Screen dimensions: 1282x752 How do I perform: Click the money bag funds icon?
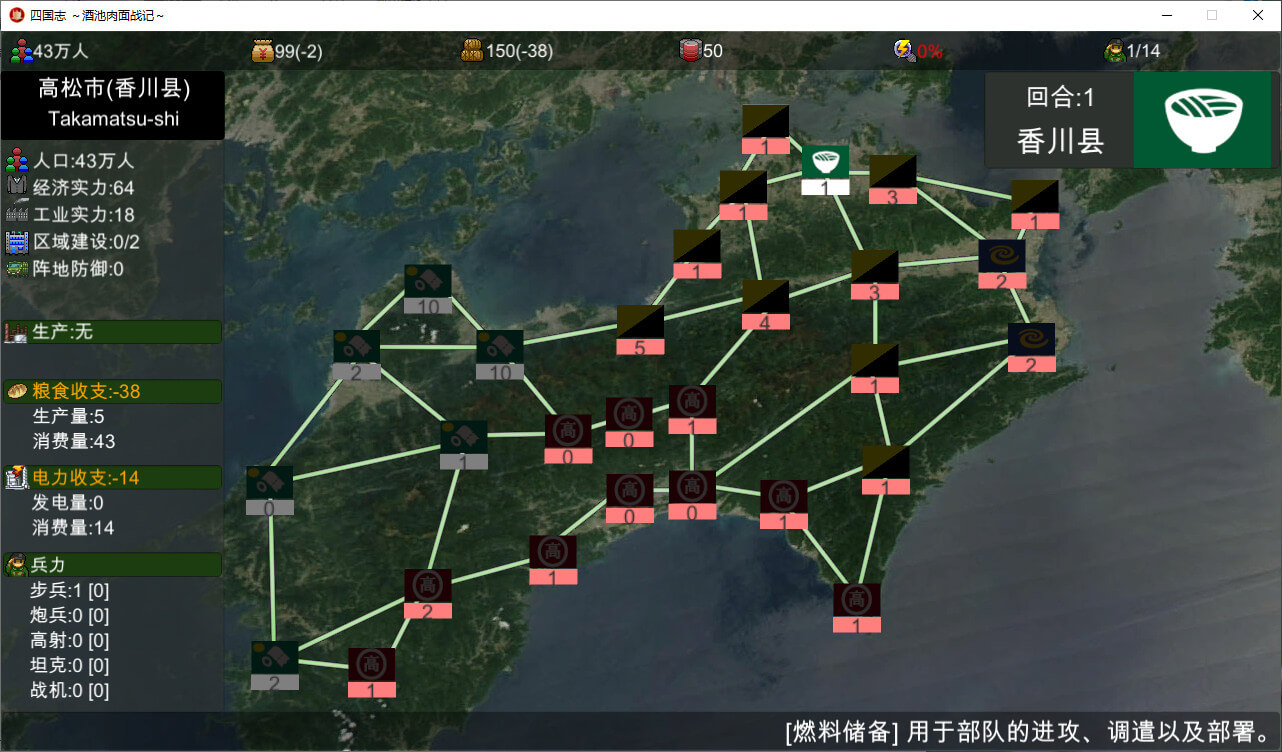(262, 51)
